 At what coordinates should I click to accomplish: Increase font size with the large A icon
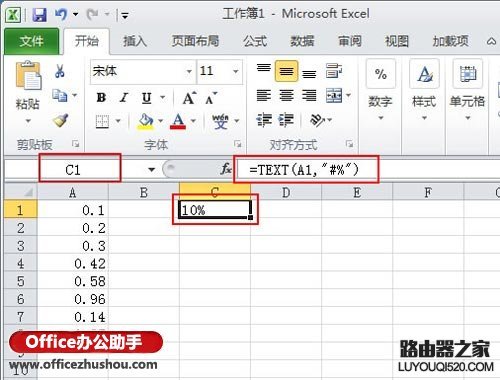(x=189, y=98)
